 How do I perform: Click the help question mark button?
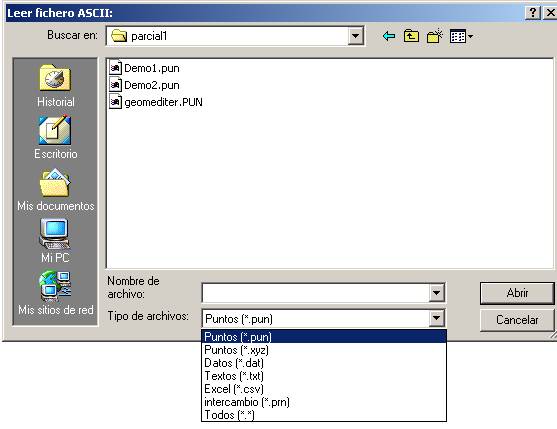click(x=532, y=13)
